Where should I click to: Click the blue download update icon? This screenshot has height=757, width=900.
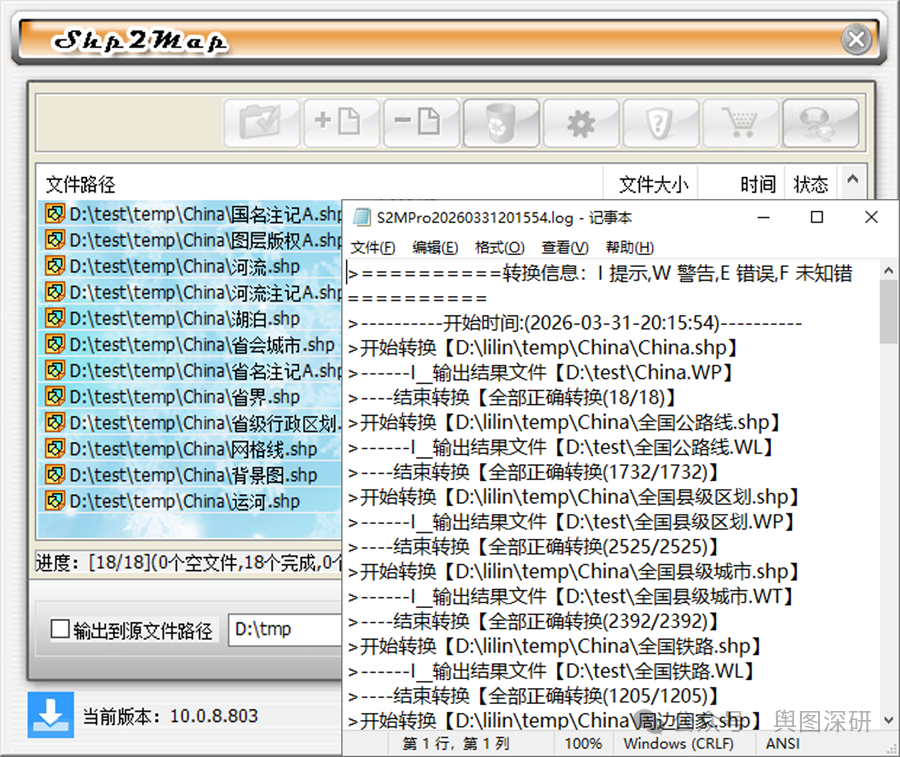(50, 716)
